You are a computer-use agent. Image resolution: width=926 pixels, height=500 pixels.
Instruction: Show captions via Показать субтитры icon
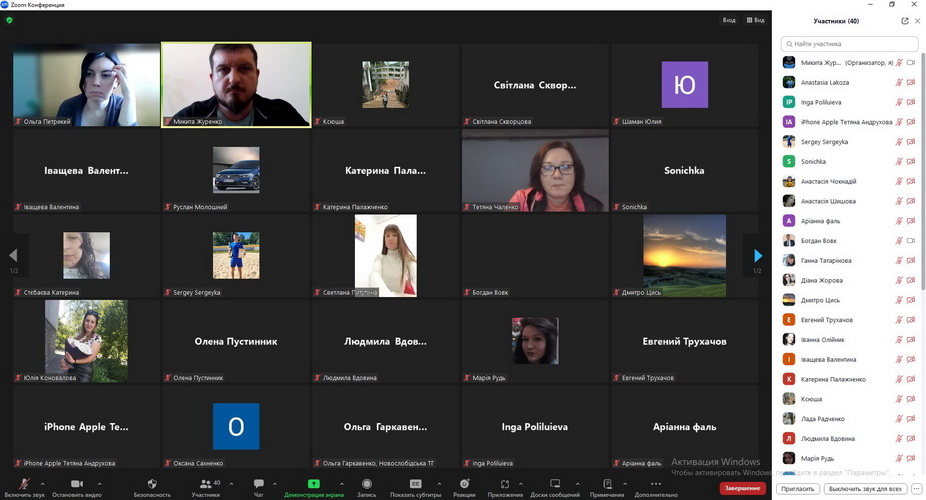point(415,484)
